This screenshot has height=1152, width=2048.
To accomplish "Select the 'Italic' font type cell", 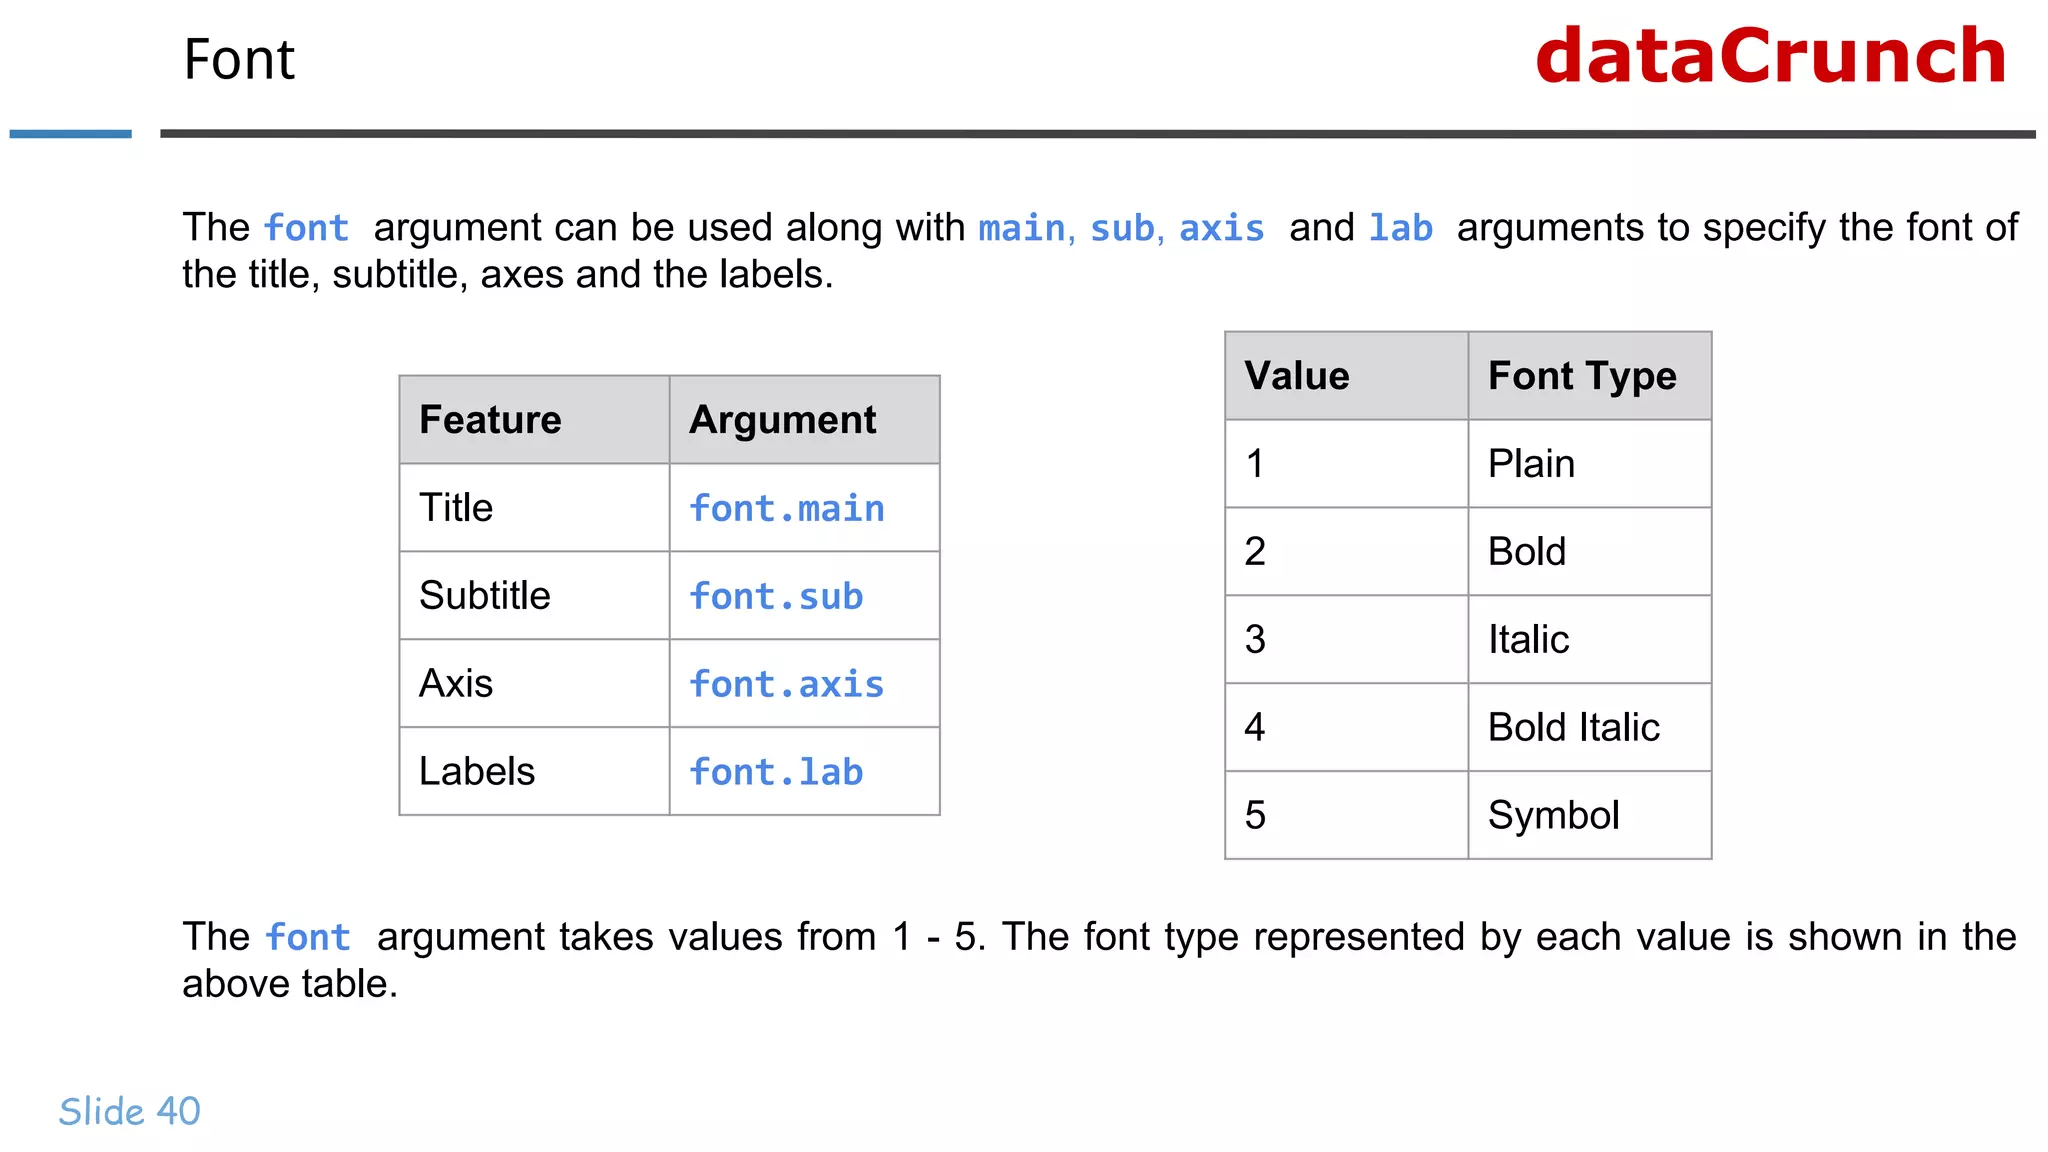I will [x=1589, y=640].
